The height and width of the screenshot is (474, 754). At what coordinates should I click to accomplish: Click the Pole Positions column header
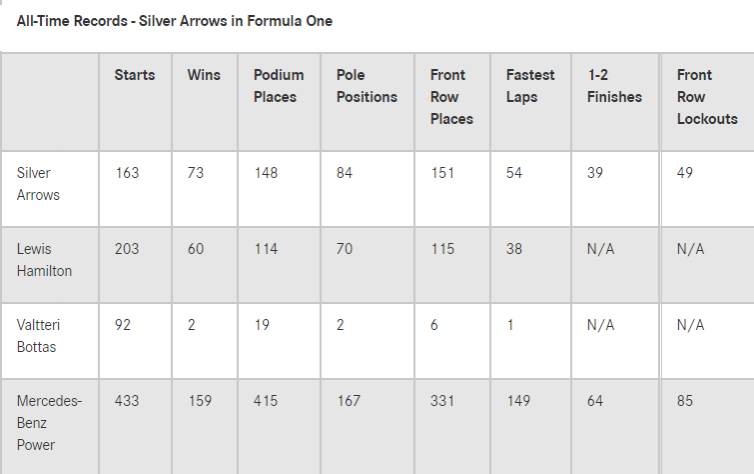367,86
